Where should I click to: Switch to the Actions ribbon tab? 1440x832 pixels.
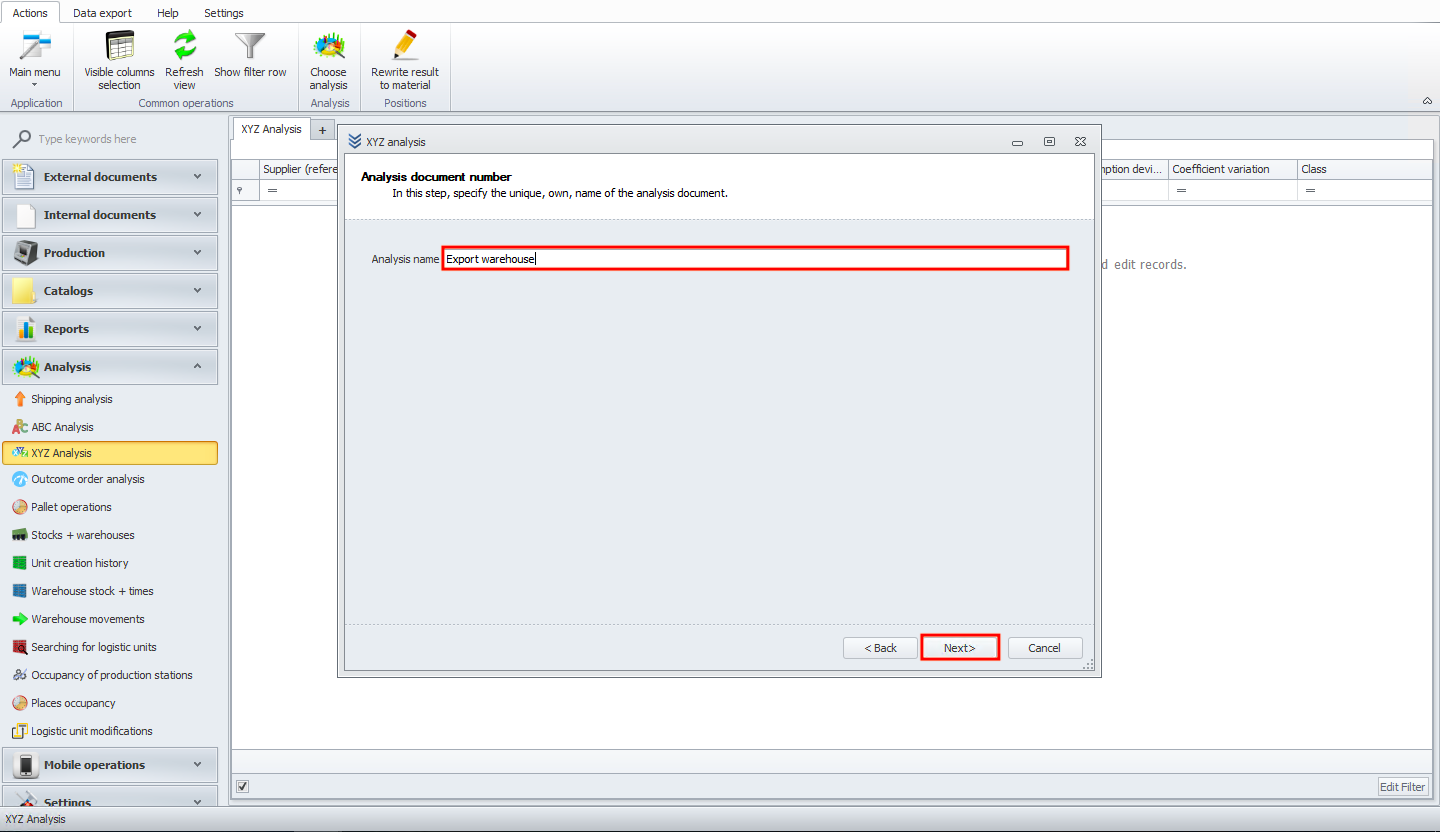click(x=30, y=13)
